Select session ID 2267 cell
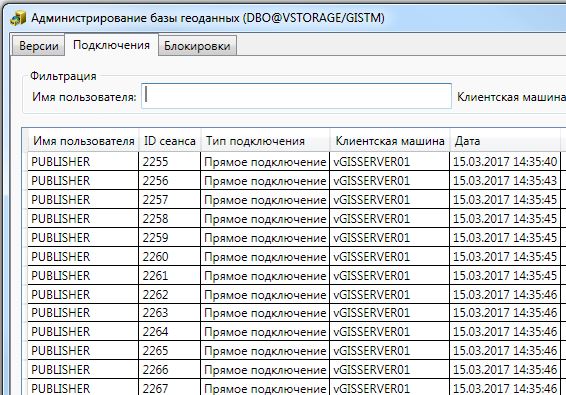 169,388
